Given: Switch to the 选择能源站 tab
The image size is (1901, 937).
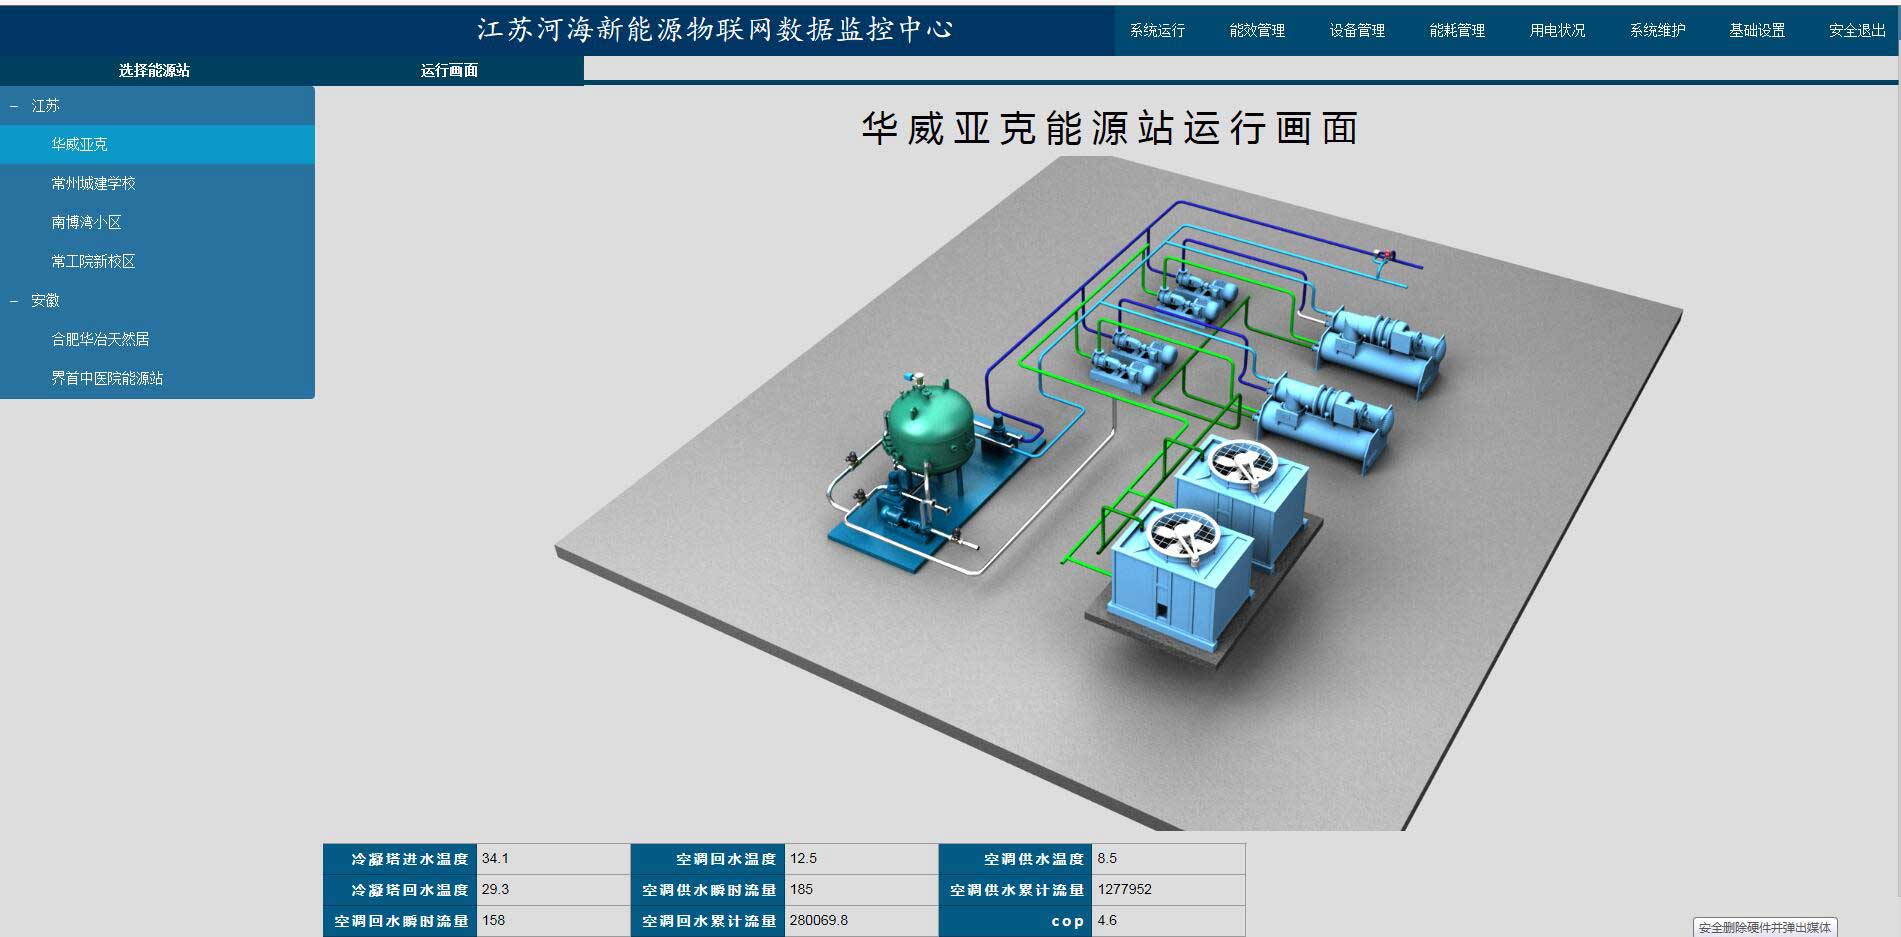Looking at the screenshot, I should coord(154,70).
